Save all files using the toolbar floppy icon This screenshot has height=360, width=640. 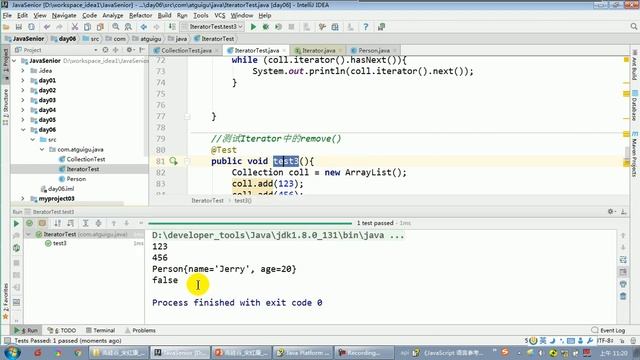[x=19, y=27]
